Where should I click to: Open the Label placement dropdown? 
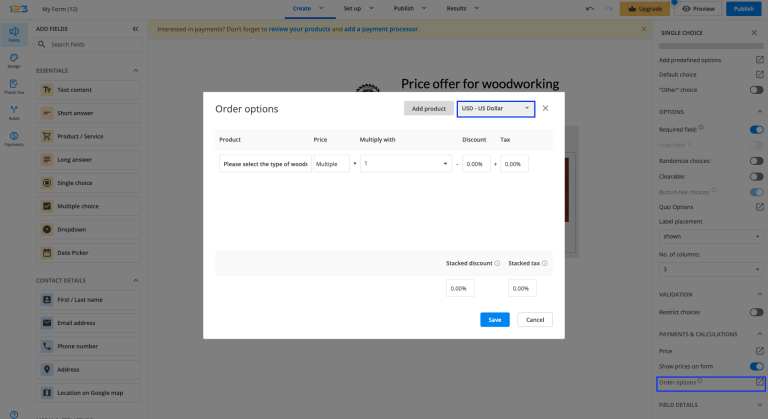click(711, 236)
